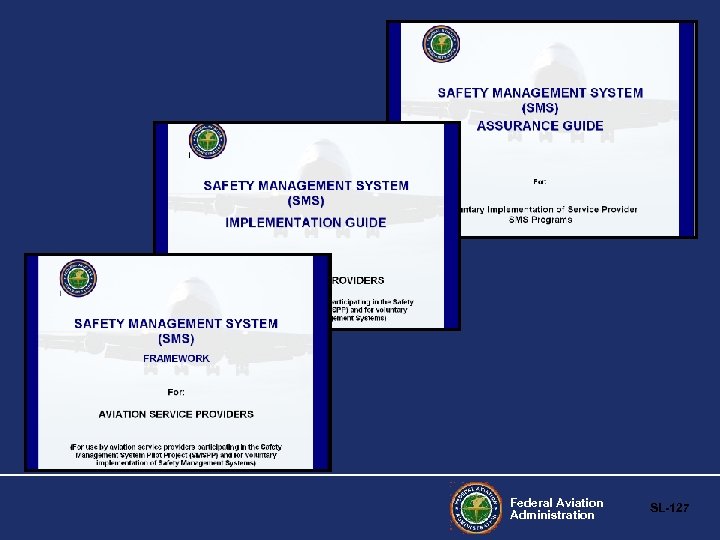
Task: Click the 'SMS Programs' line on the Assurance cover
Action: click(x=540, y=219)
